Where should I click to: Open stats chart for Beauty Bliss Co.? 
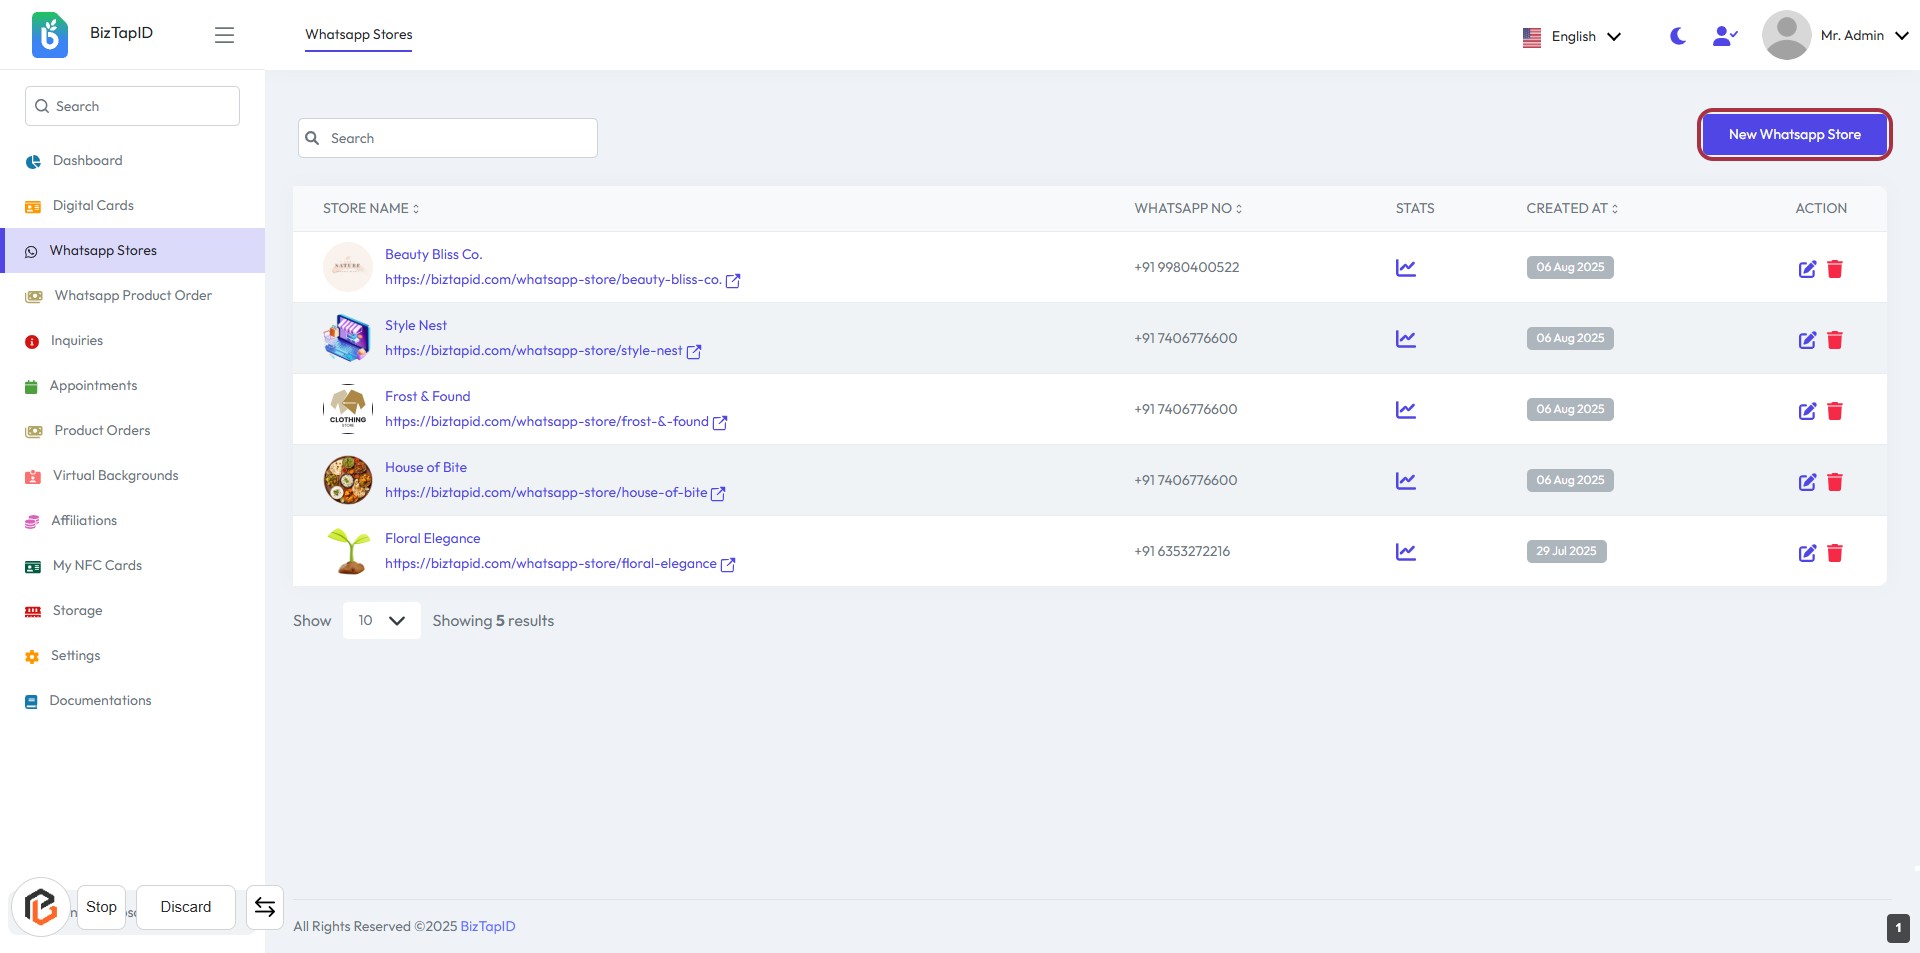[x=1405, y=268]
